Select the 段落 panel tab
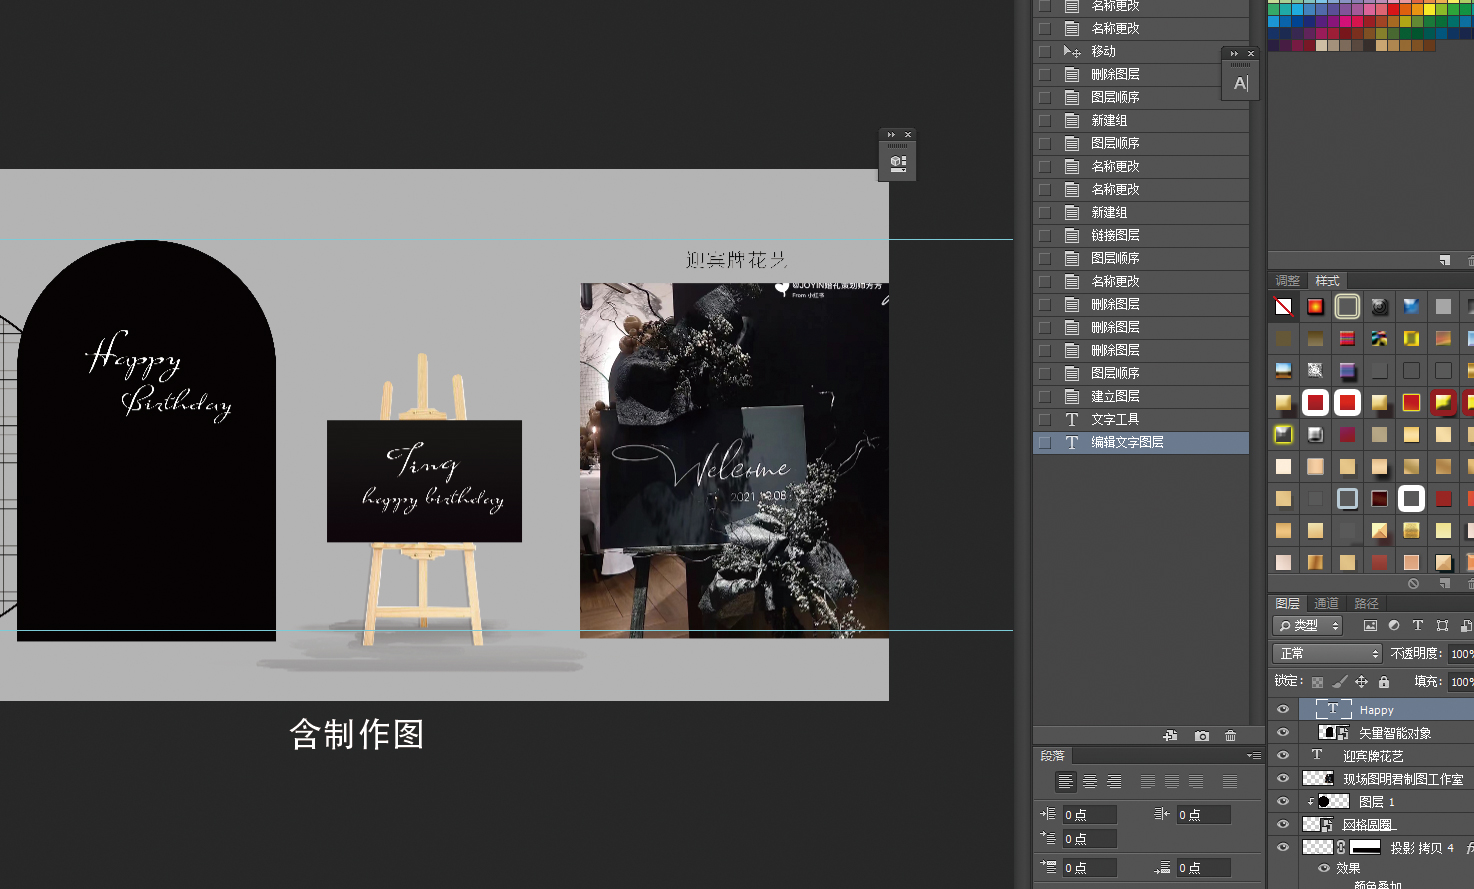Screen dimensions: 1474x889 1053,756
